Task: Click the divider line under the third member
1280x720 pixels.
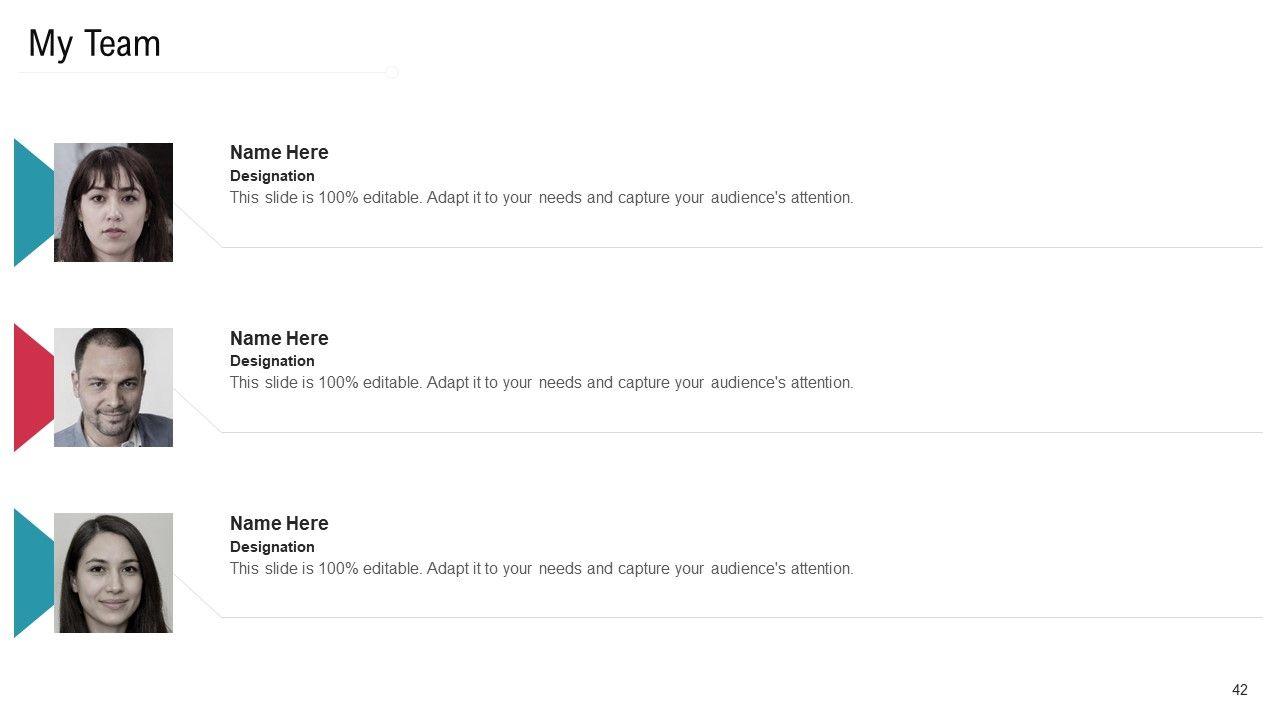Action: tap(740, 617)
